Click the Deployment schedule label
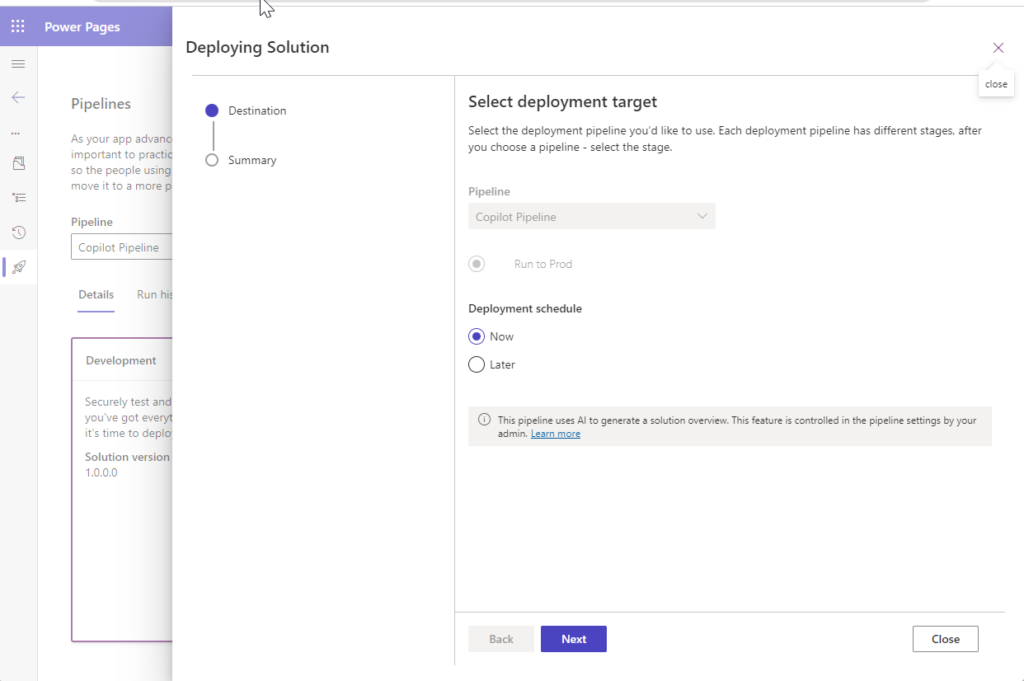This screenshot has height=681, width=1024. 525,308
